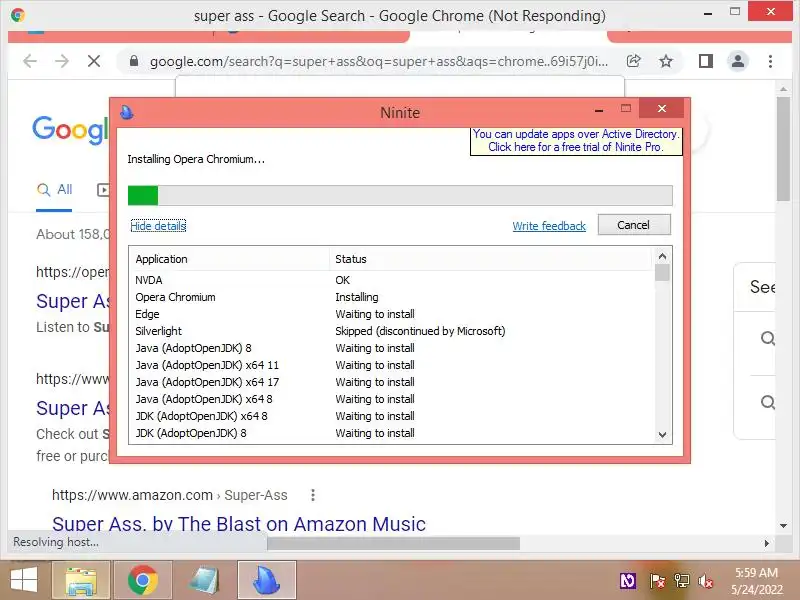Image resolution: width=800 pixels, height=600 pixels.
Task: Select Java (AdoptOpenJDK) x64 17 row
Action: 391,382
